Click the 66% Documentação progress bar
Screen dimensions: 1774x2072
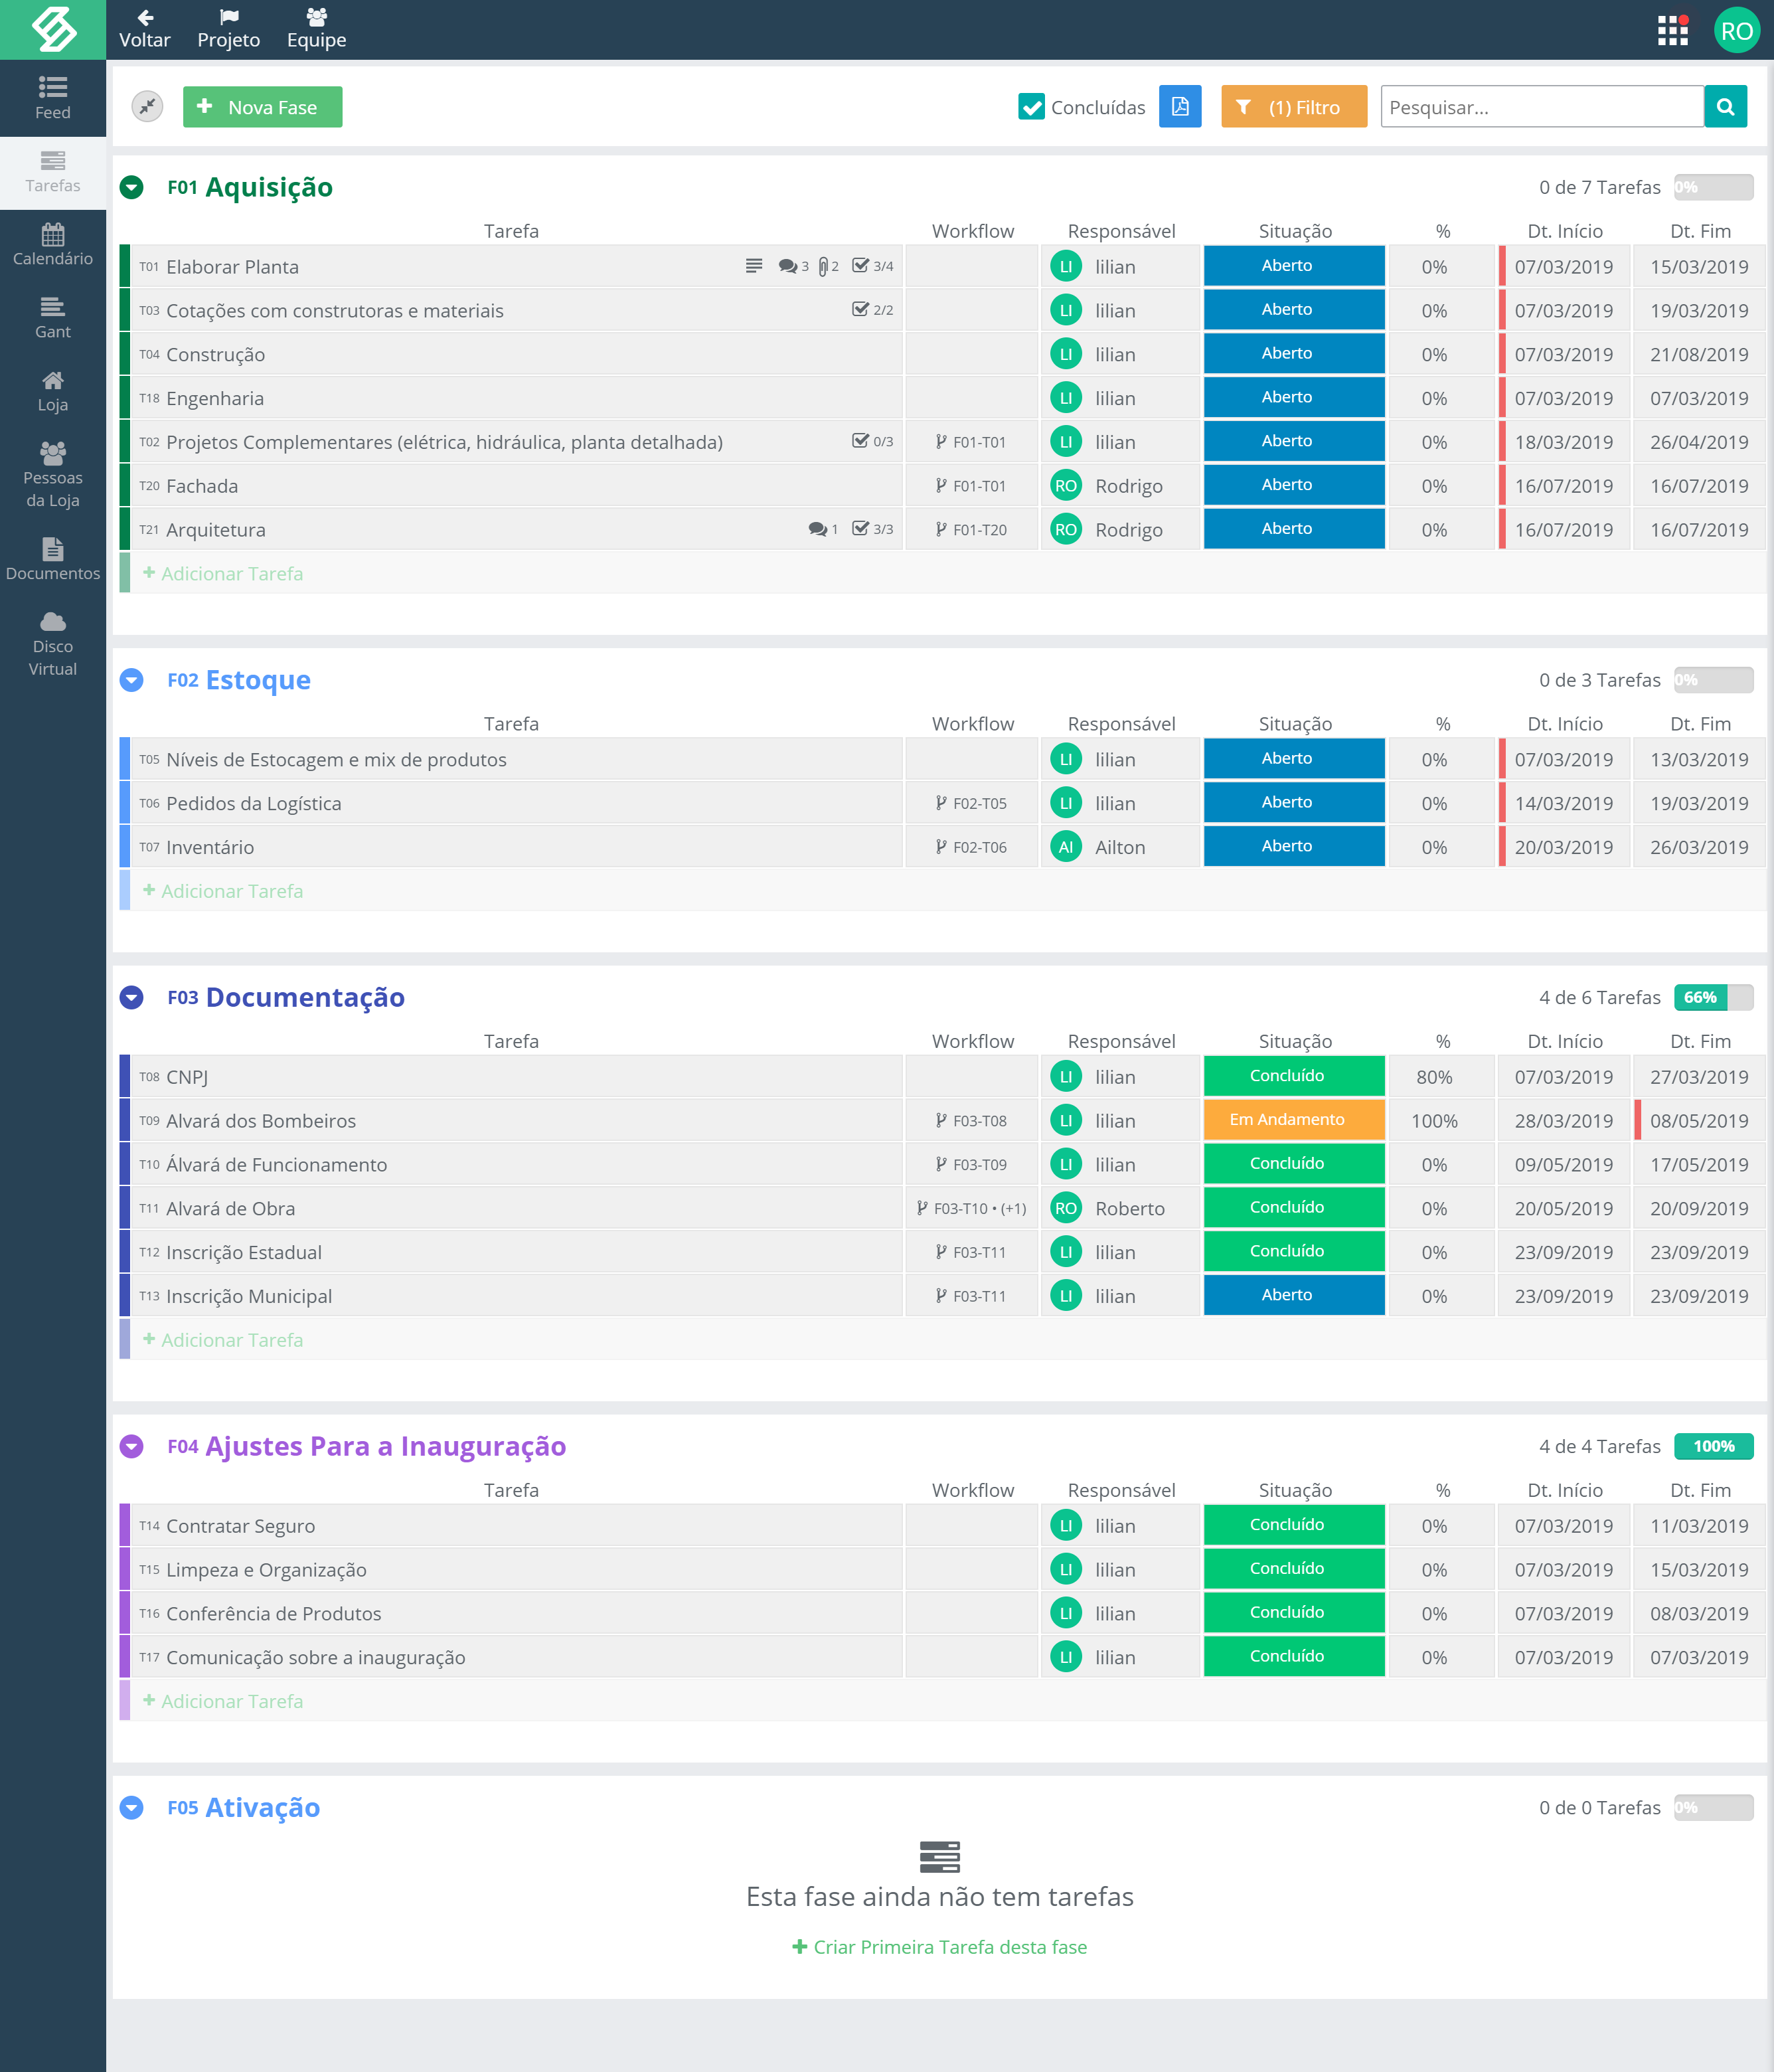coord(1713,997)
